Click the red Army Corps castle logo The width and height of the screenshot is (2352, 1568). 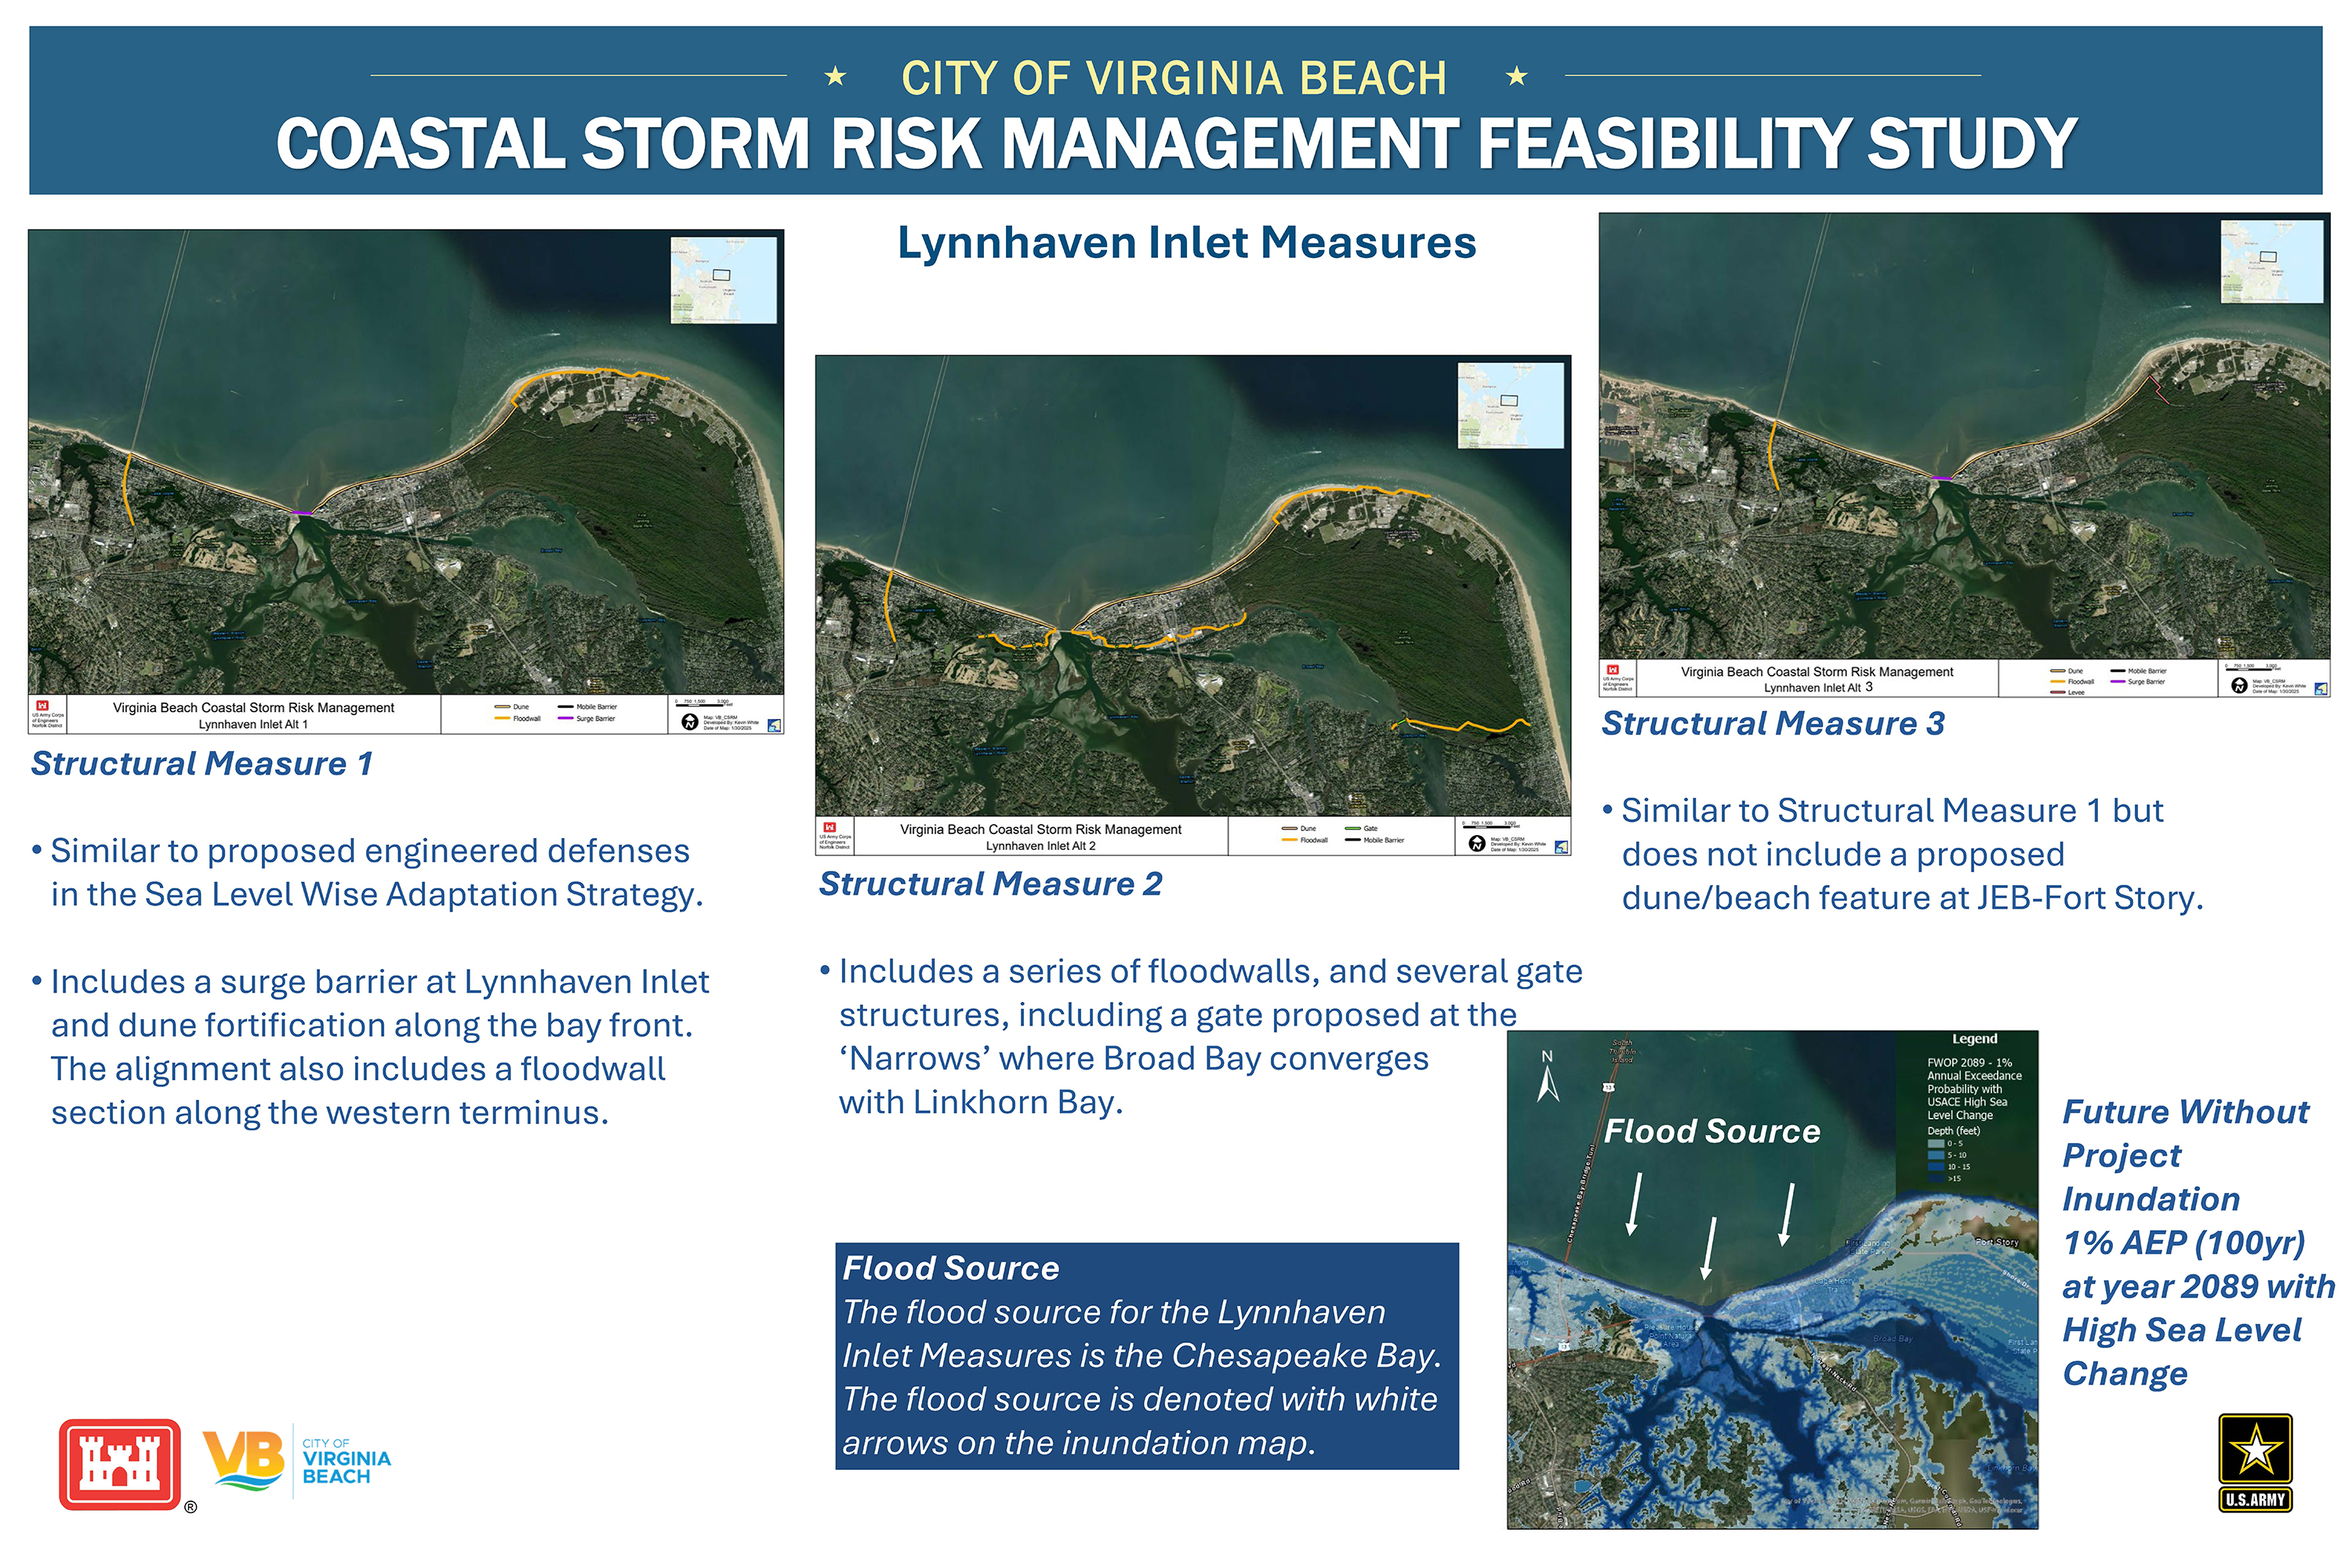click(120, 1464)
